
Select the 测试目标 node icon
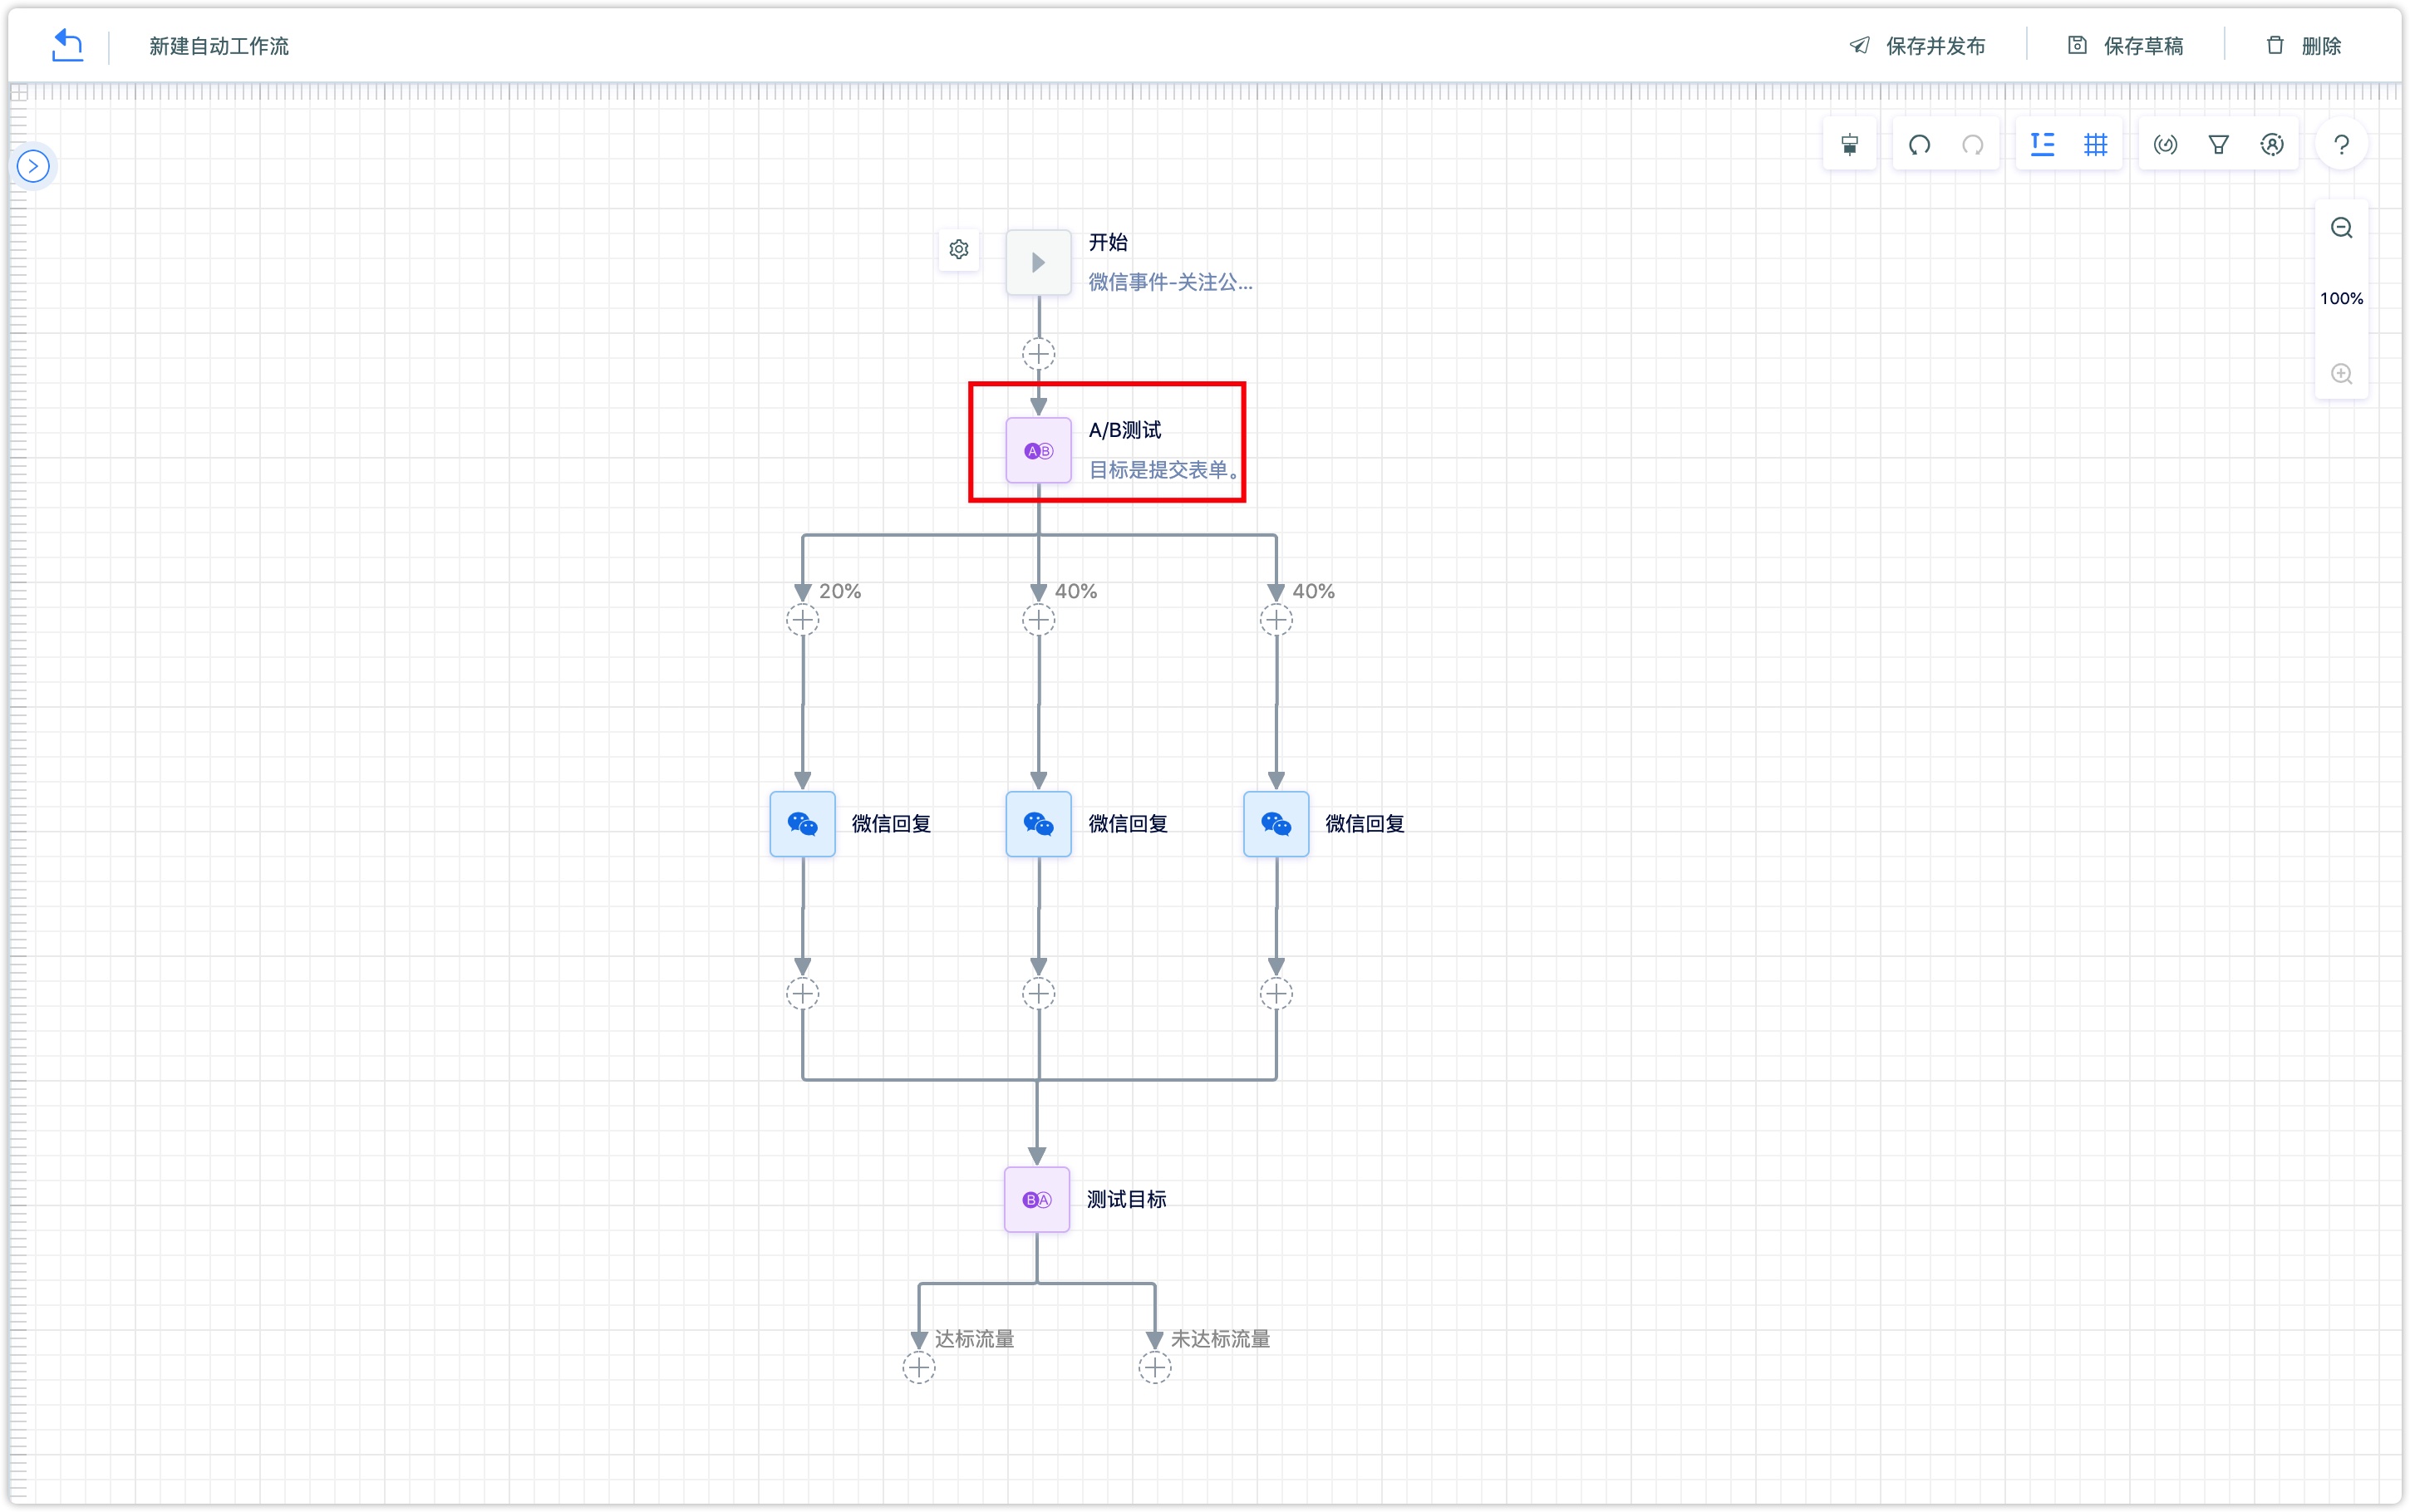tap(1037, 1199)
